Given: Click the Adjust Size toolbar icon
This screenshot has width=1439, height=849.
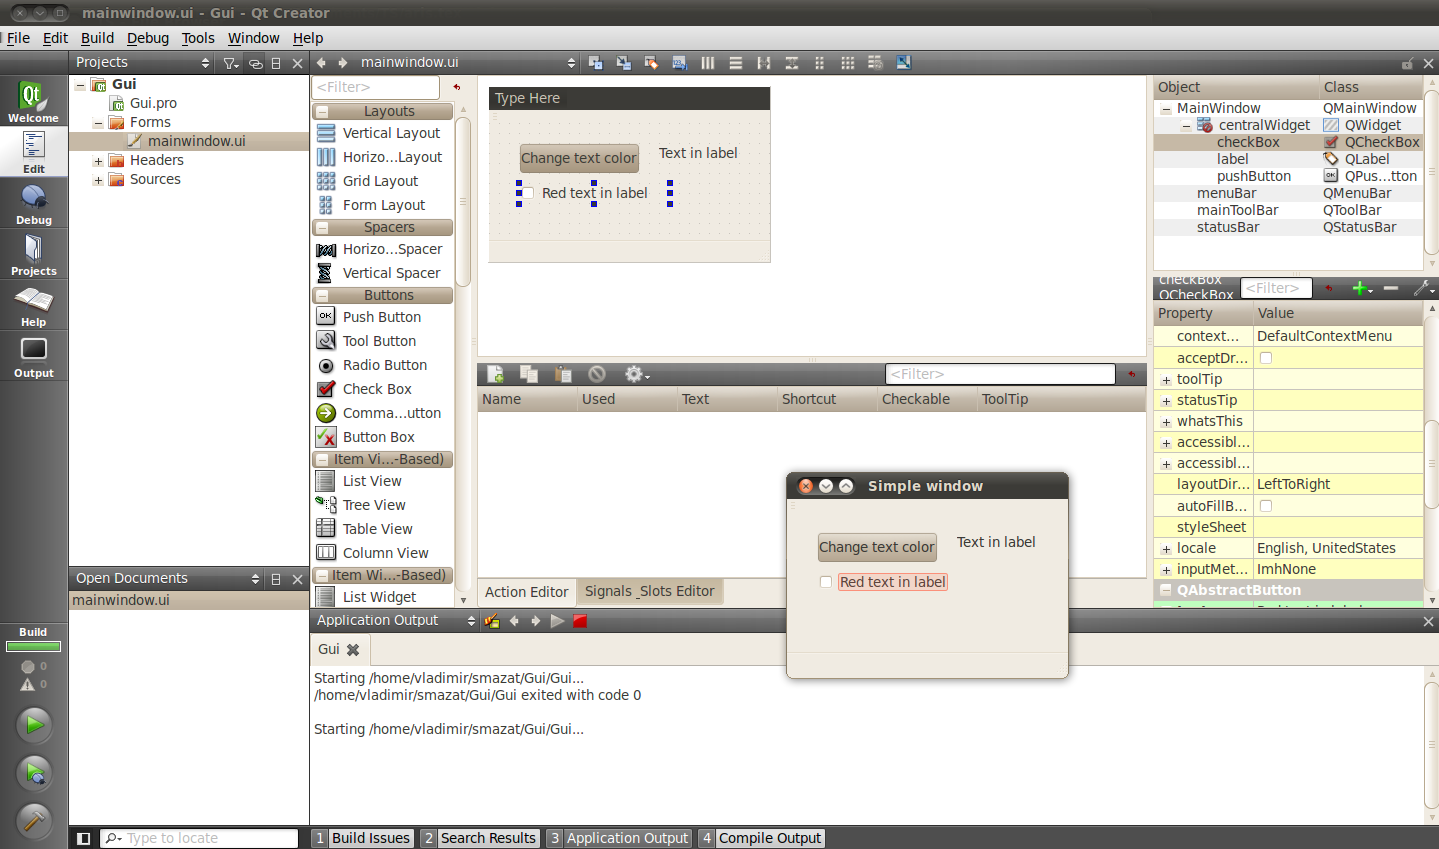Looking at the screenshot, I should point(903,62).
